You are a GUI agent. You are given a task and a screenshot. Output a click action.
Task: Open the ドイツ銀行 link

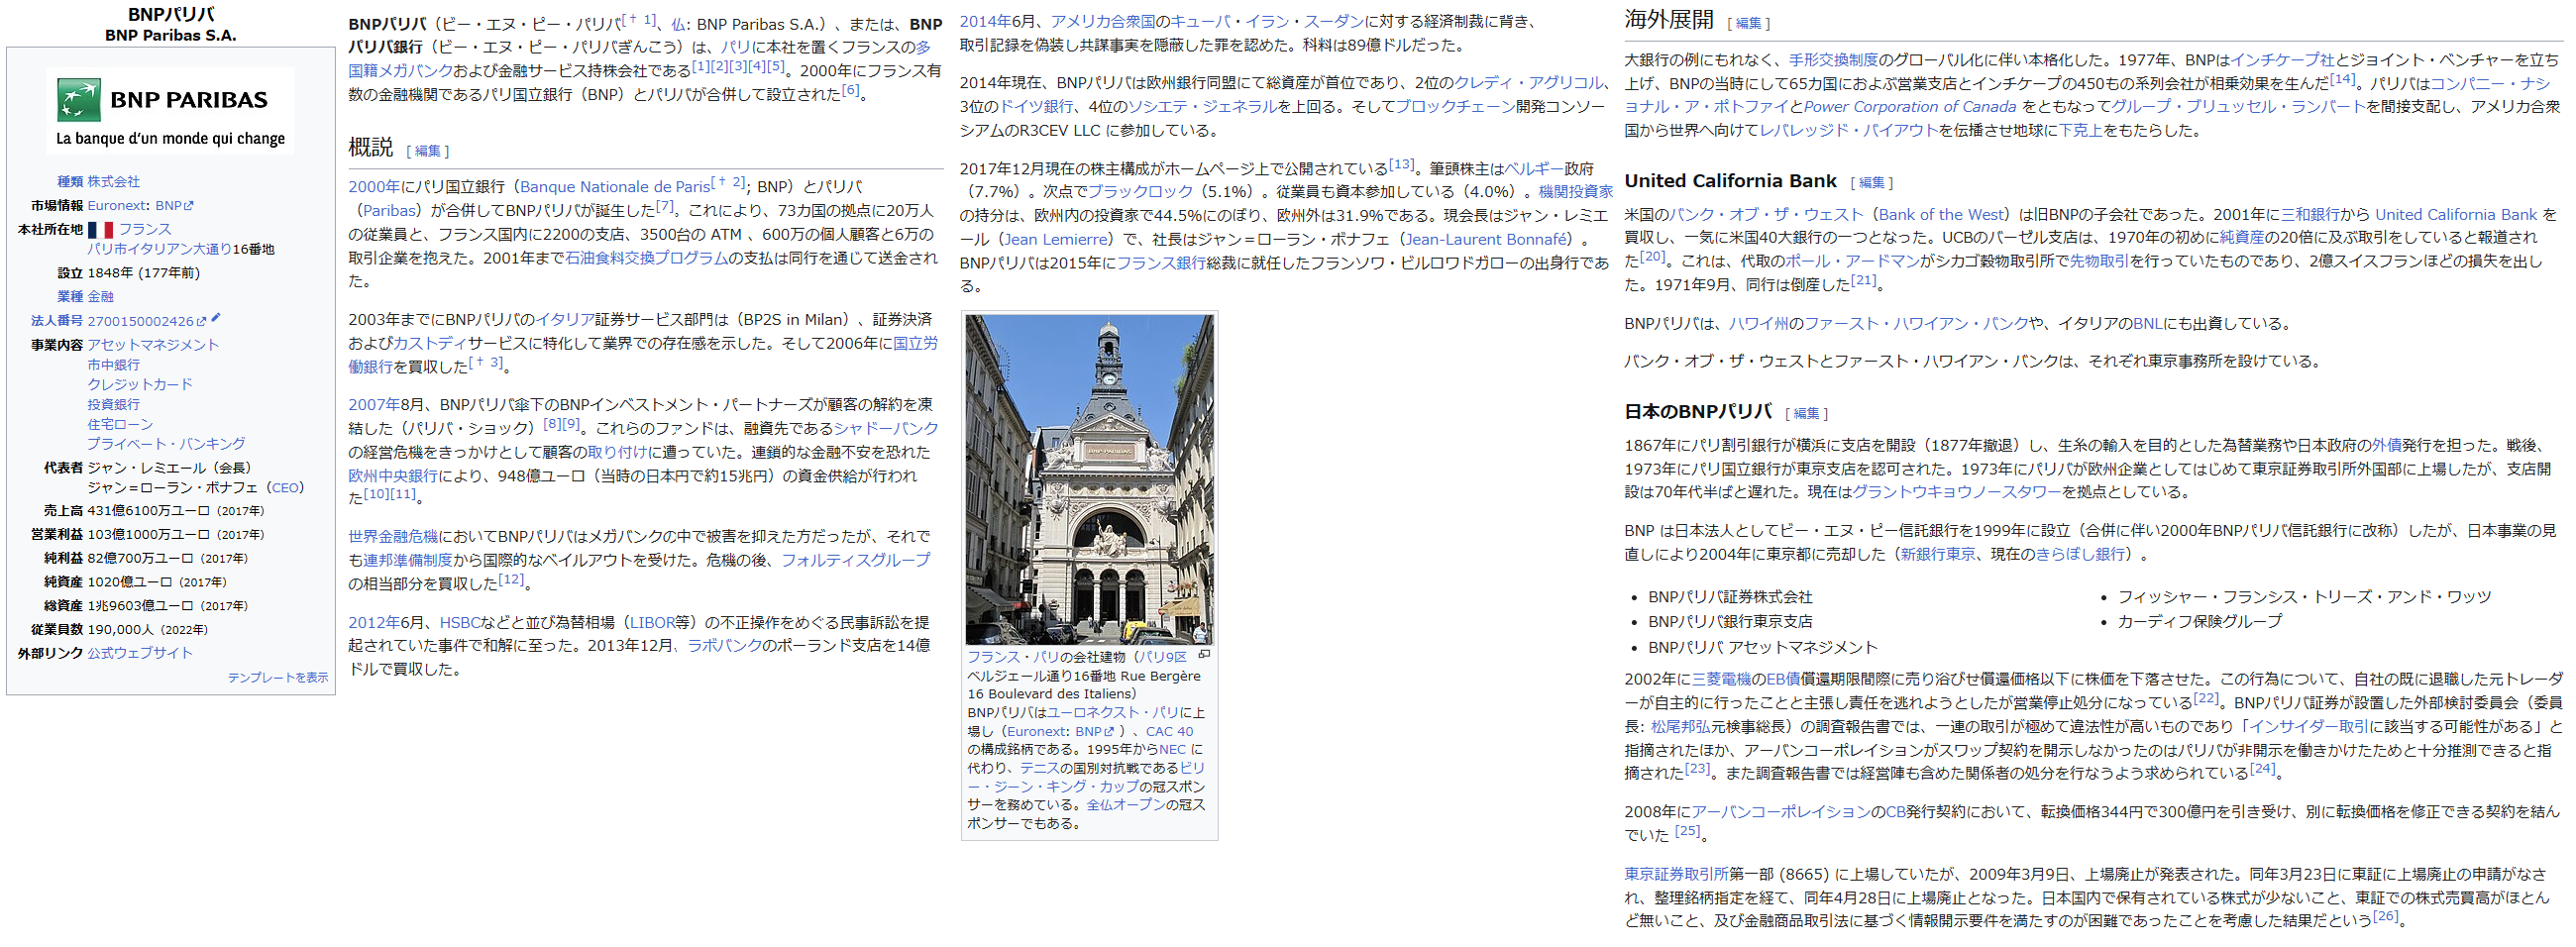tap(1036, 107)
